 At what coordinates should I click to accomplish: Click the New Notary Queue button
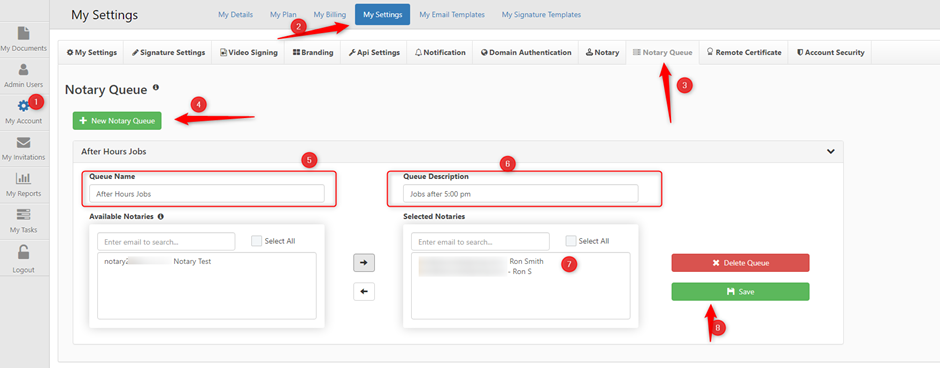pos(118,121)
